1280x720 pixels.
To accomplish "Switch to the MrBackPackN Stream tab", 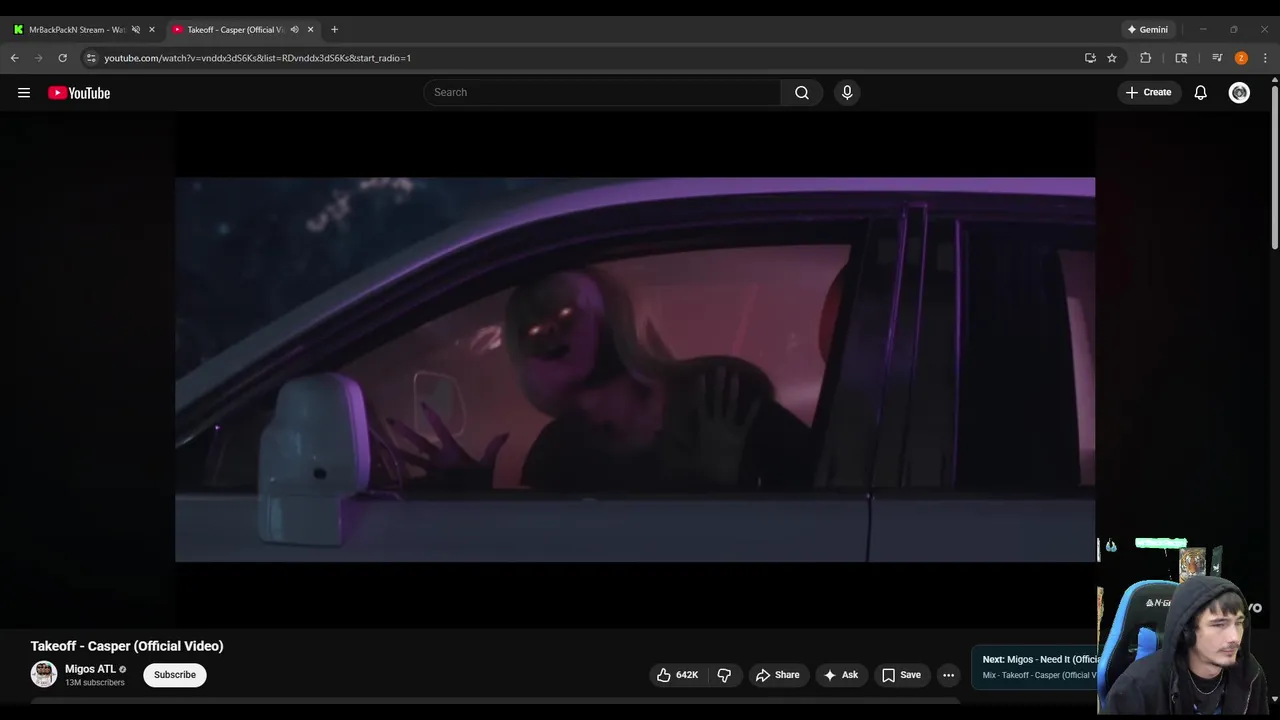I will coord(75,29).
